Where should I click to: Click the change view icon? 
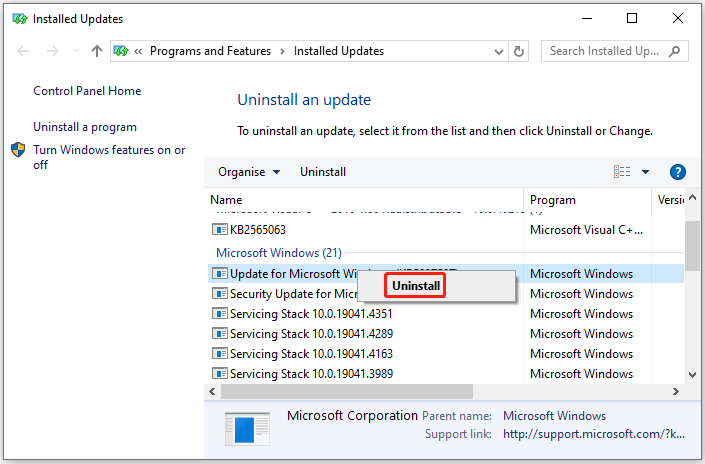coord(622,172)
